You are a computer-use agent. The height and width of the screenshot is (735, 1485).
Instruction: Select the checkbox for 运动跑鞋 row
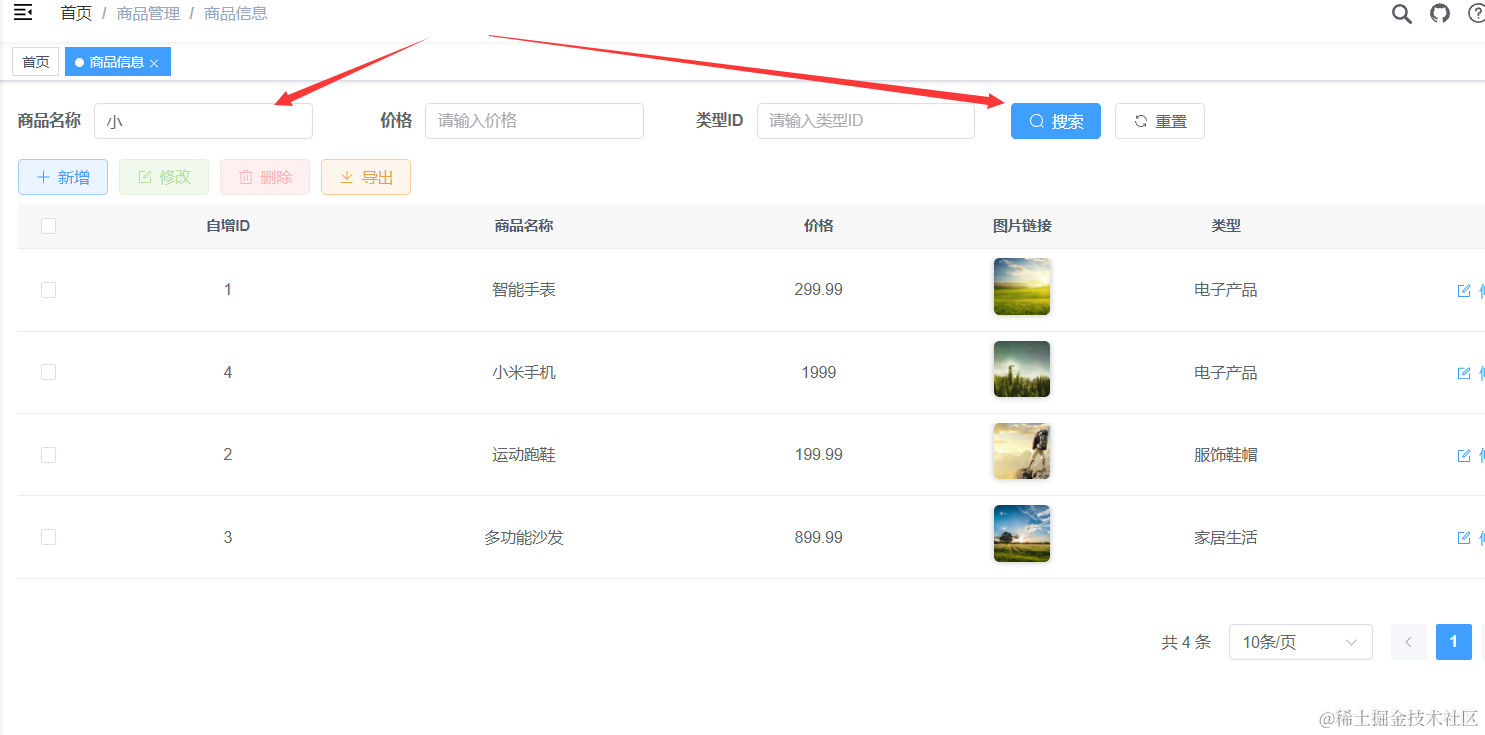pyautogui.click(x=48, y=455)
